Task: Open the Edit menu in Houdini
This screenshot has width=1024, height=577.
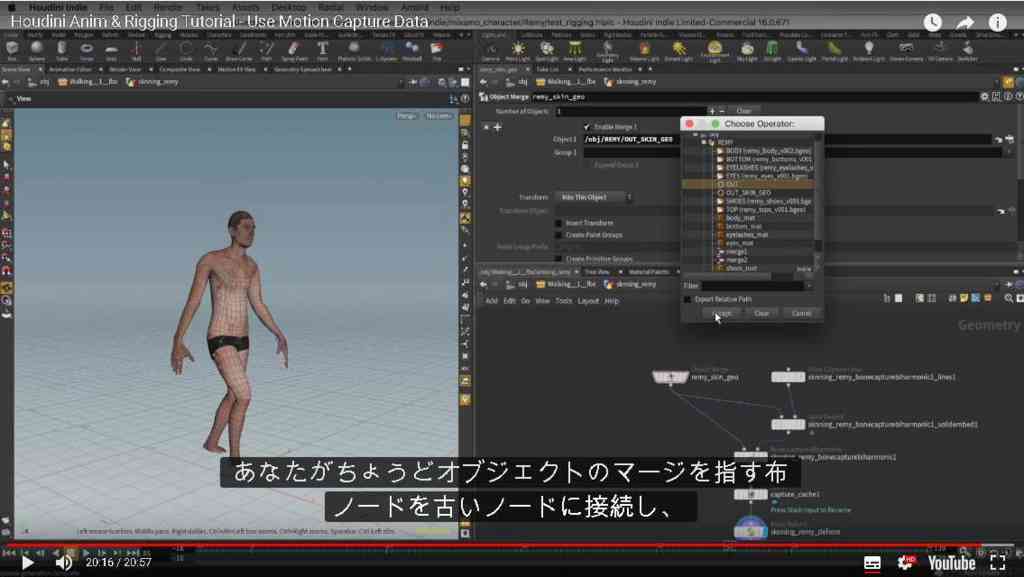Action: point(133,7)
